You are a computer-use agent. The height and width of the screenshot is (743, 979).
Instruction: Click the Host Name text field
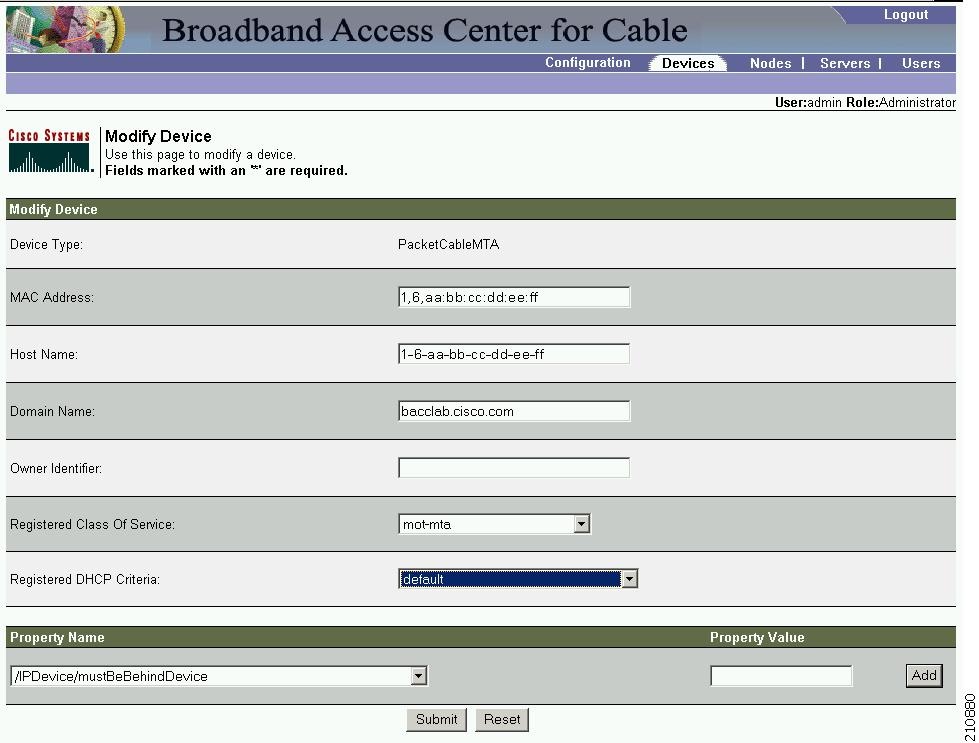coord(513,353)
